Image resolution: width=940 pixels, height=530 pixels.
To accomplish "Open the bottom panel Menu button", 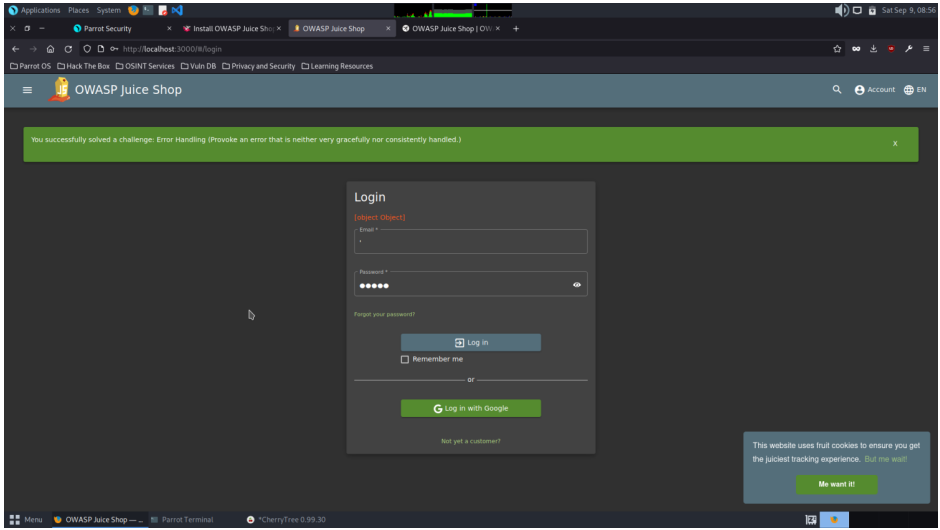I will click(x=26, y=520).
